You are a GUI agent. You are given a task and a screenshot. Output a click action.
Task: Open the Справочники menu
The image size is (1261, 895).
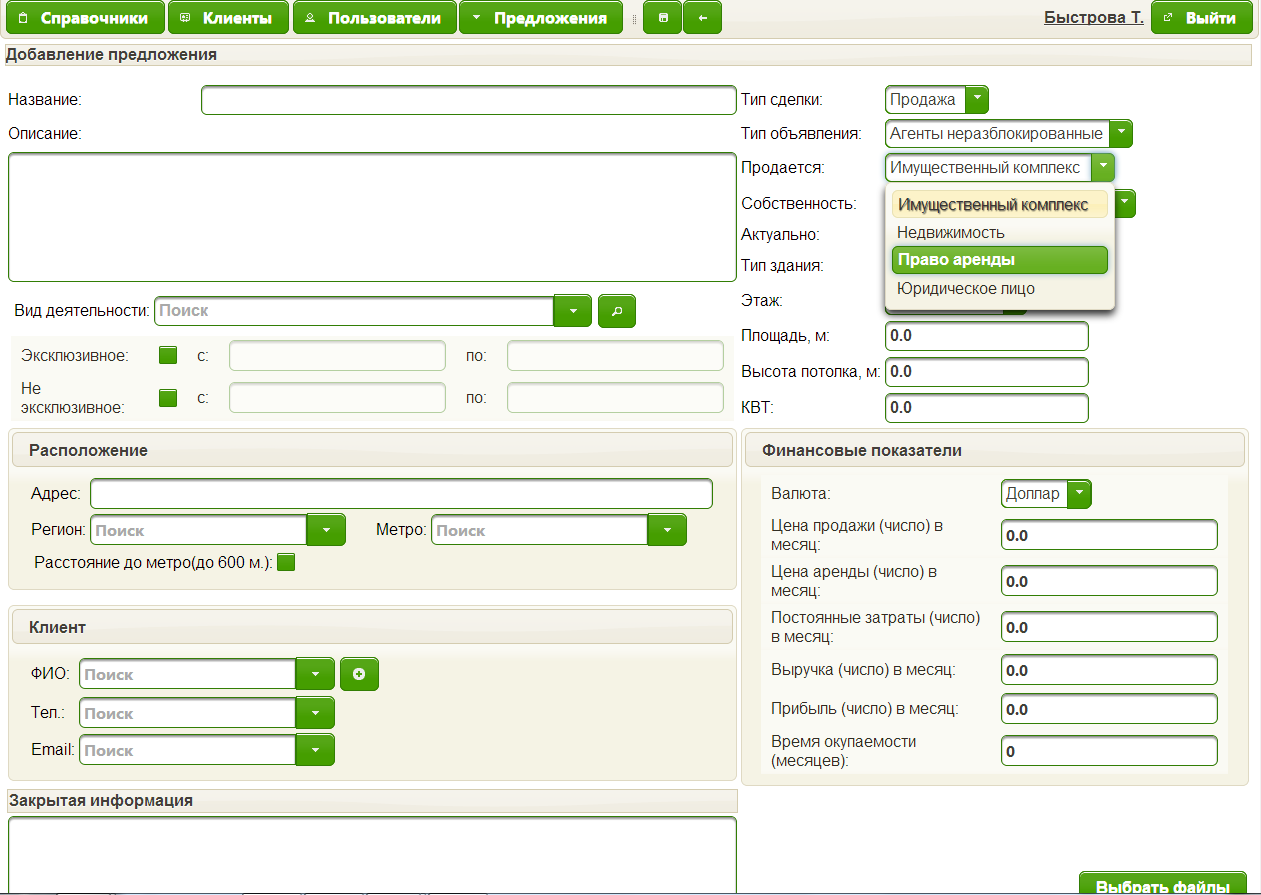click(x=84, y=18)
